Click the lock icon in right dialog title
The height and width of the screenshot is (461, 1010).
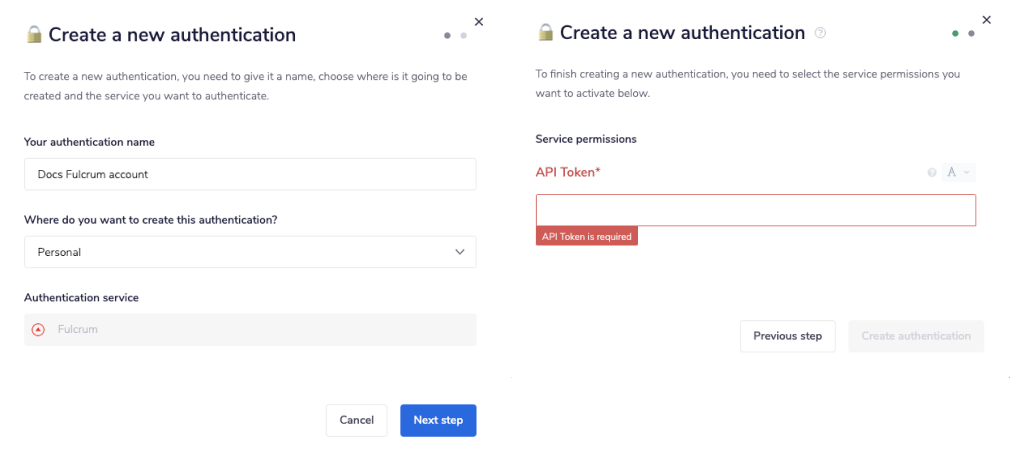(x=545, y=33)
